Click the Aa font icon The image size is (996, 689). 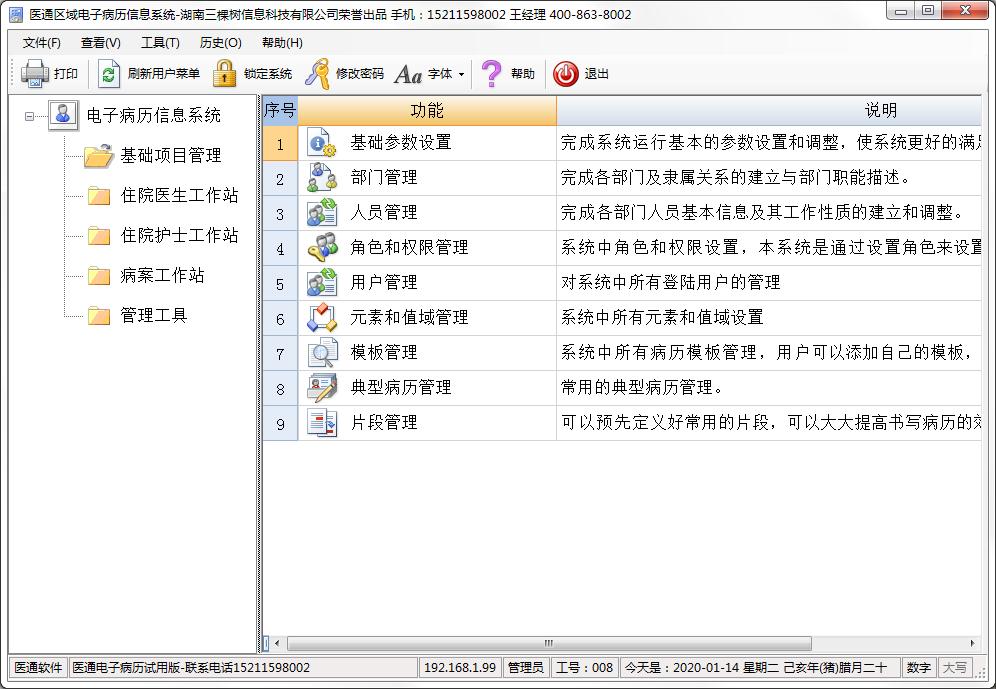[408, 74]
